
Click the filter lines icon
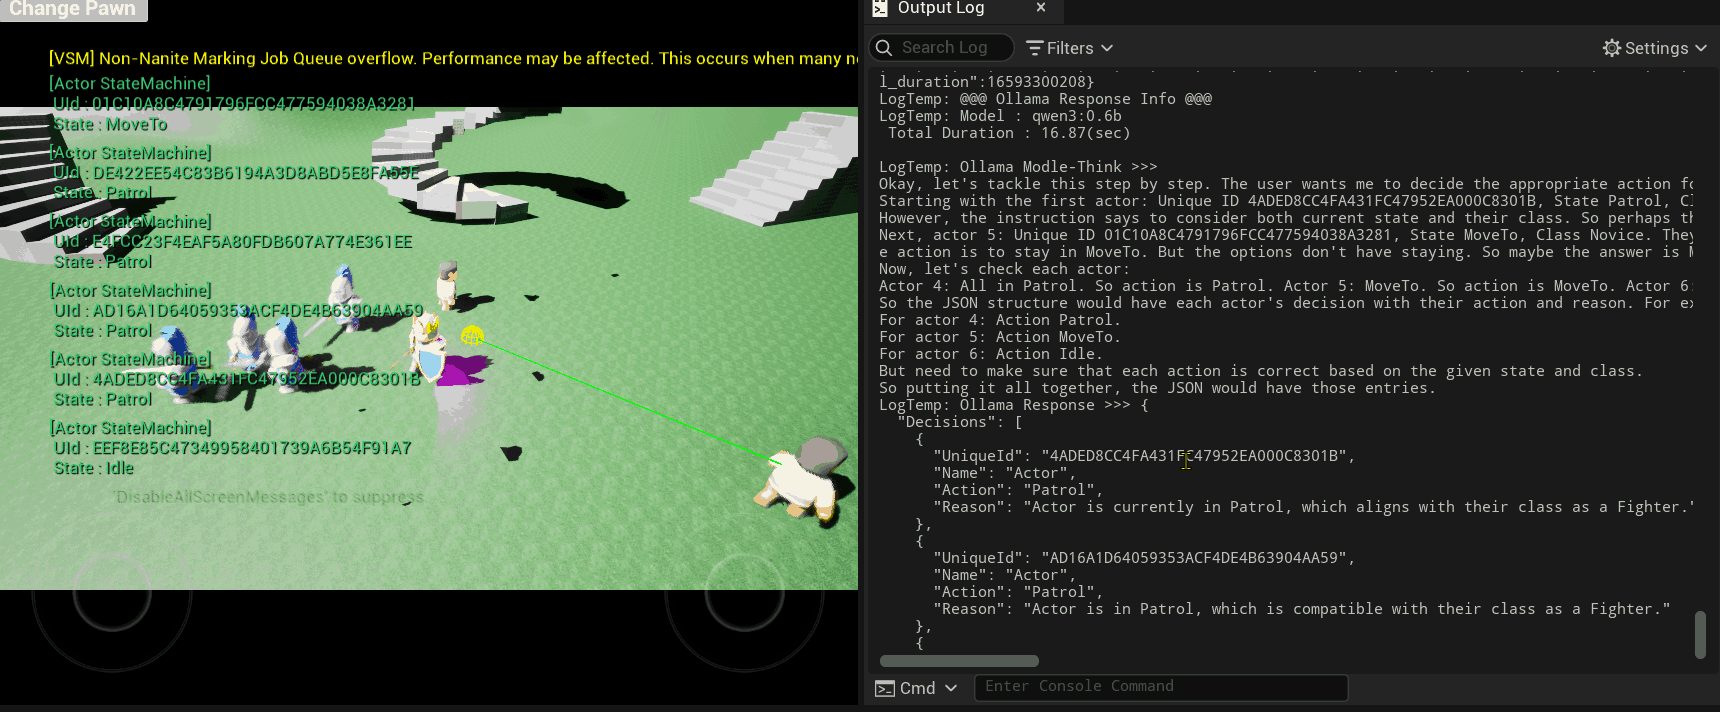(1035, 48)
